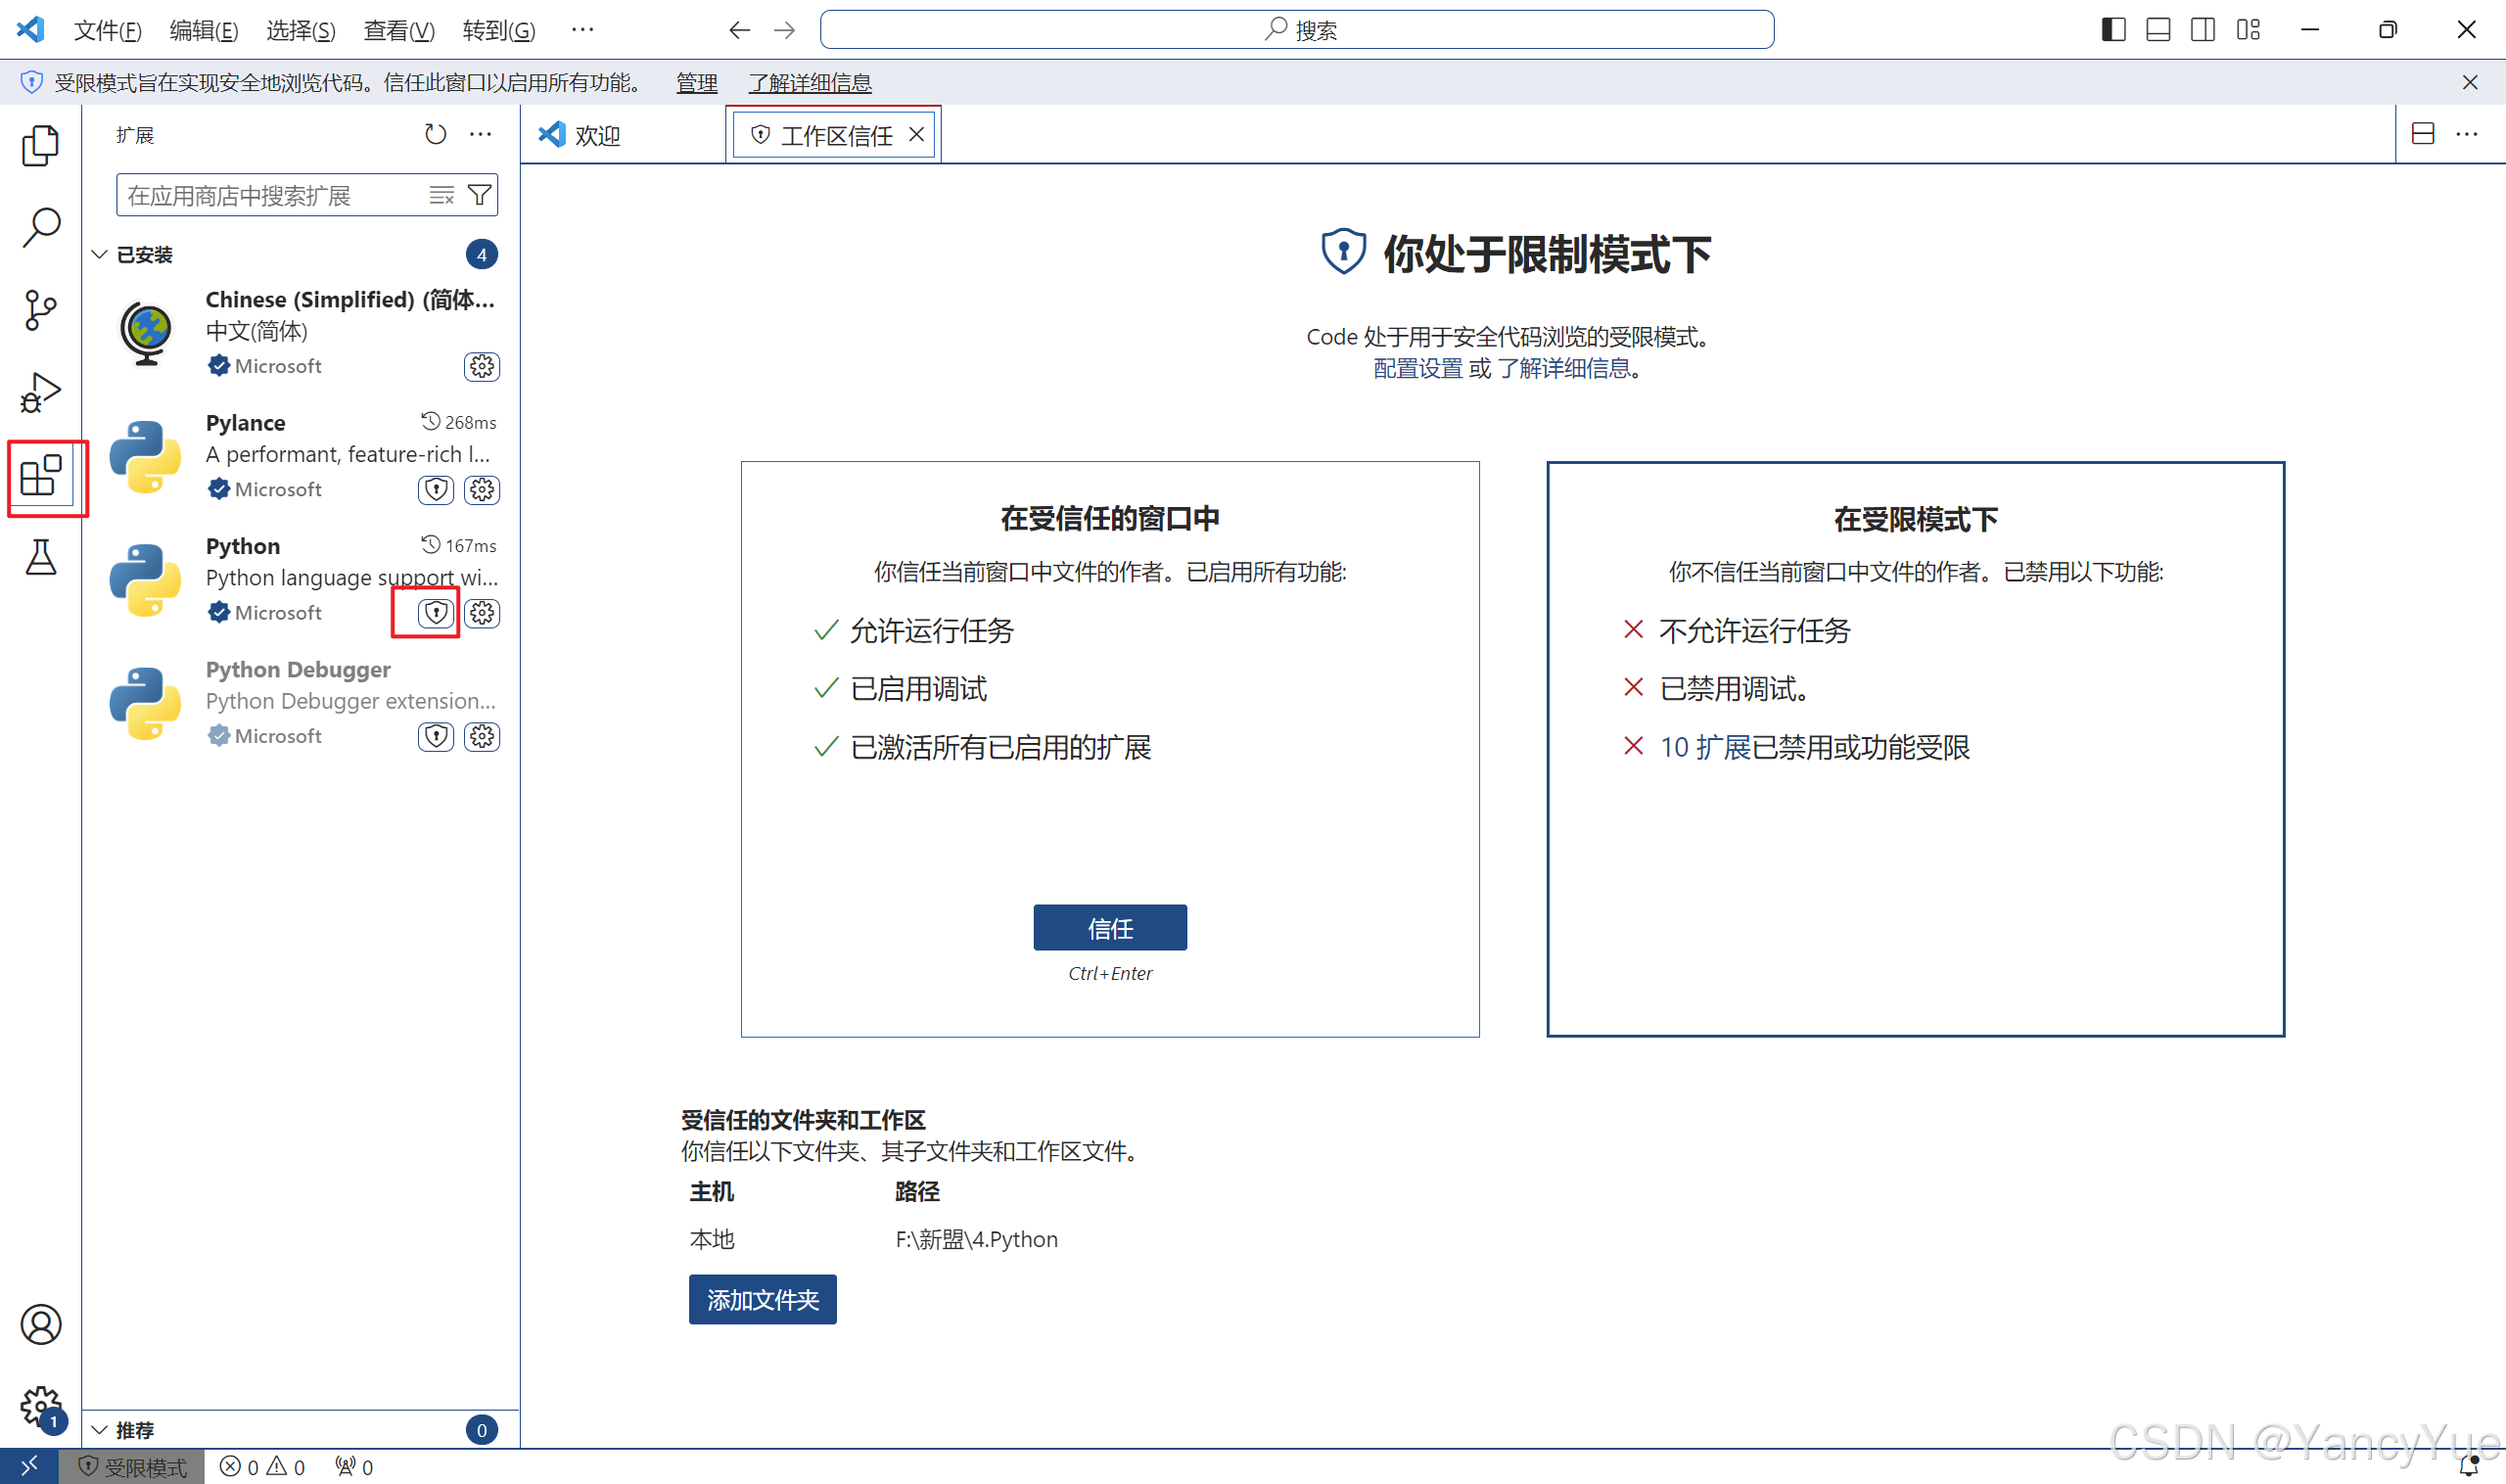Switch to the Welcome tab
This screenshot has height=1484, width=2506.
tap(597, 135)
